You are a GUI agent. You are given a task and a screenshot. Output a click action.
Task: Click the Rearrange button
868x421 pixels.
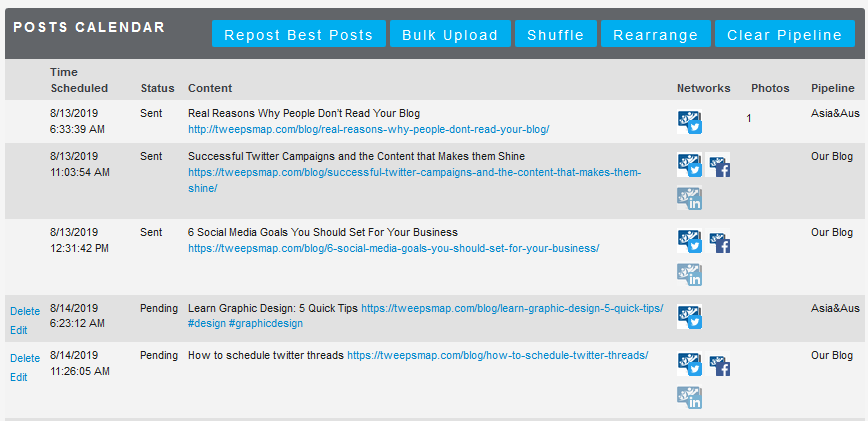(656, 35)
